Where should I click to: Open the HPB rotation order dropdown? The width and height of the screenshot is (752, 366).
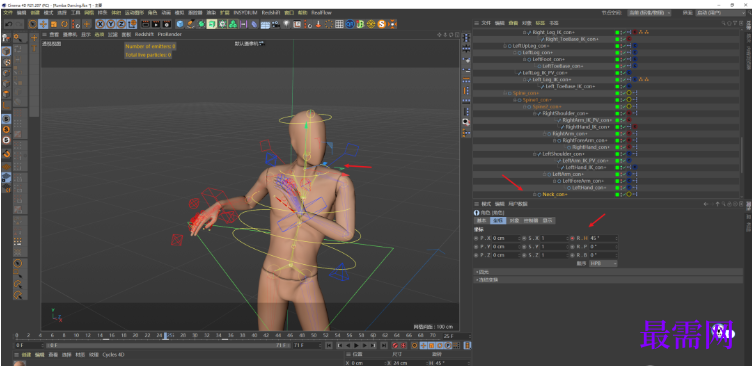point(603,263)
